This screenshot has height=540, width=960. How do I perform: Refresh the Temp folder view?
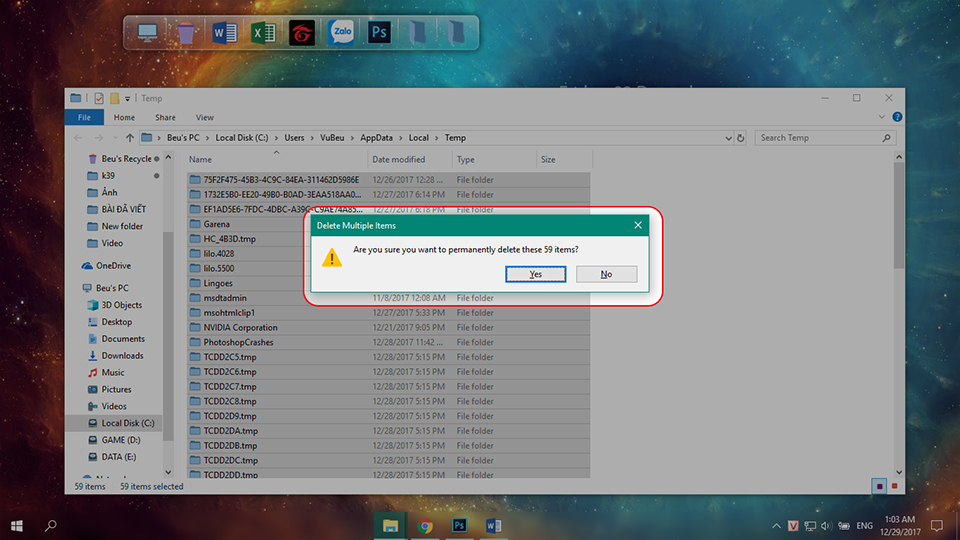[x=740, y=138]
